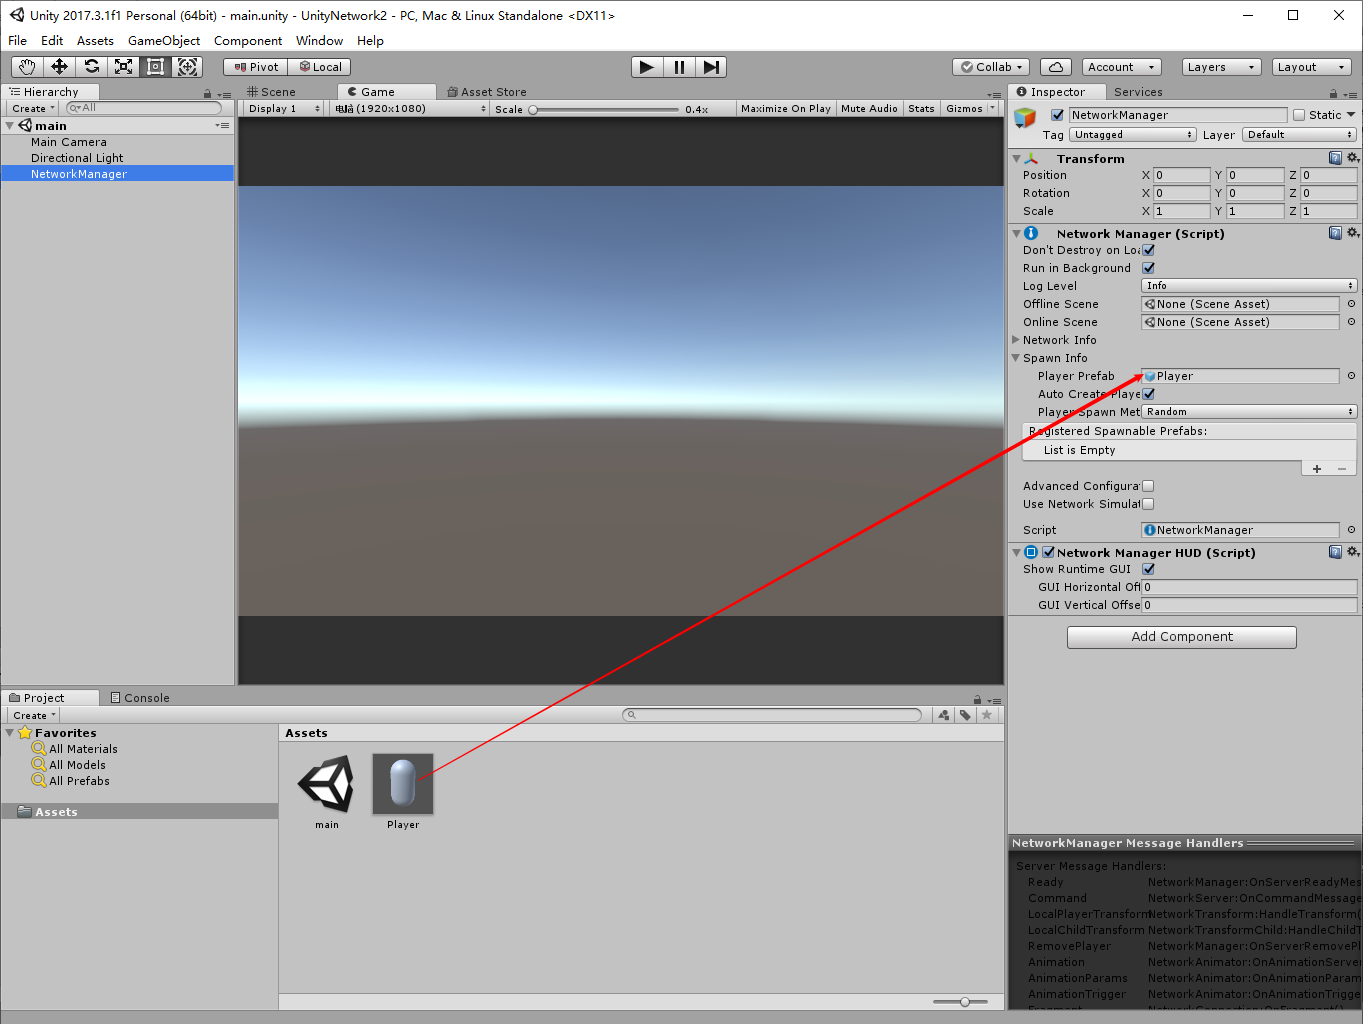Select the Rect Transform tool
Screen dimensions: 1363x1024
click(155, 67)
